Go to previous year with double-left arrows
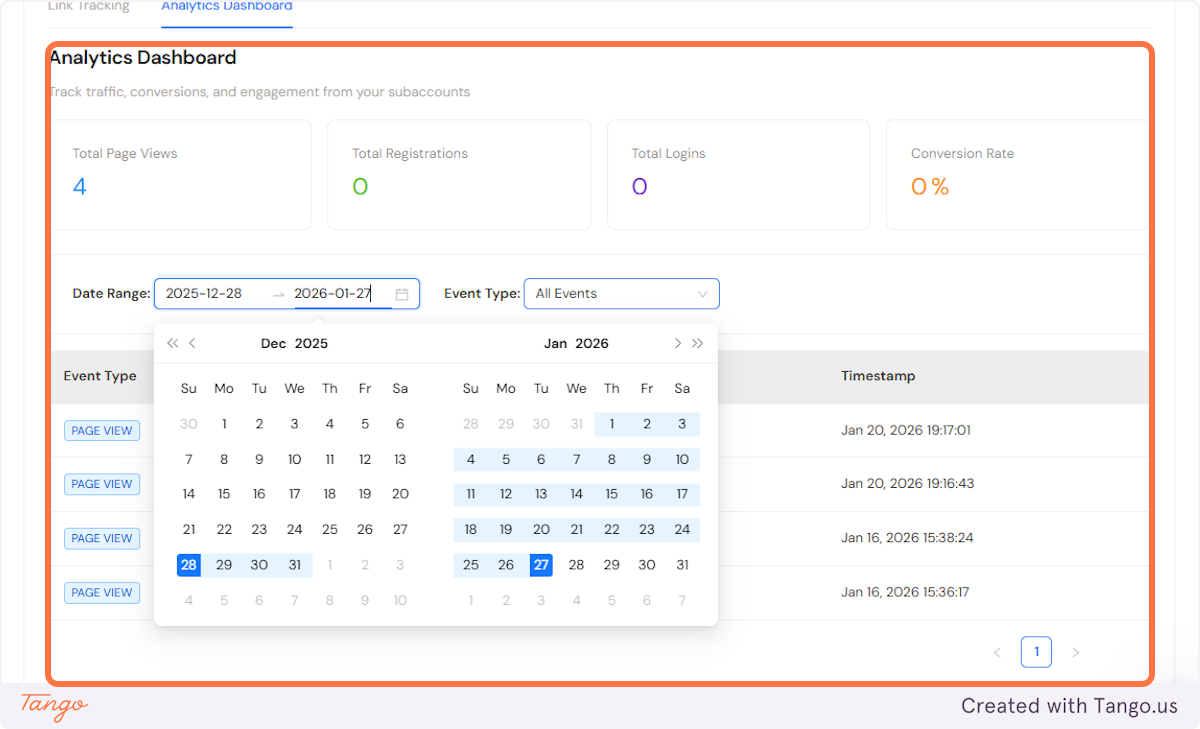The height and width of the screenshot is (729, 1200). coord(172,343)
